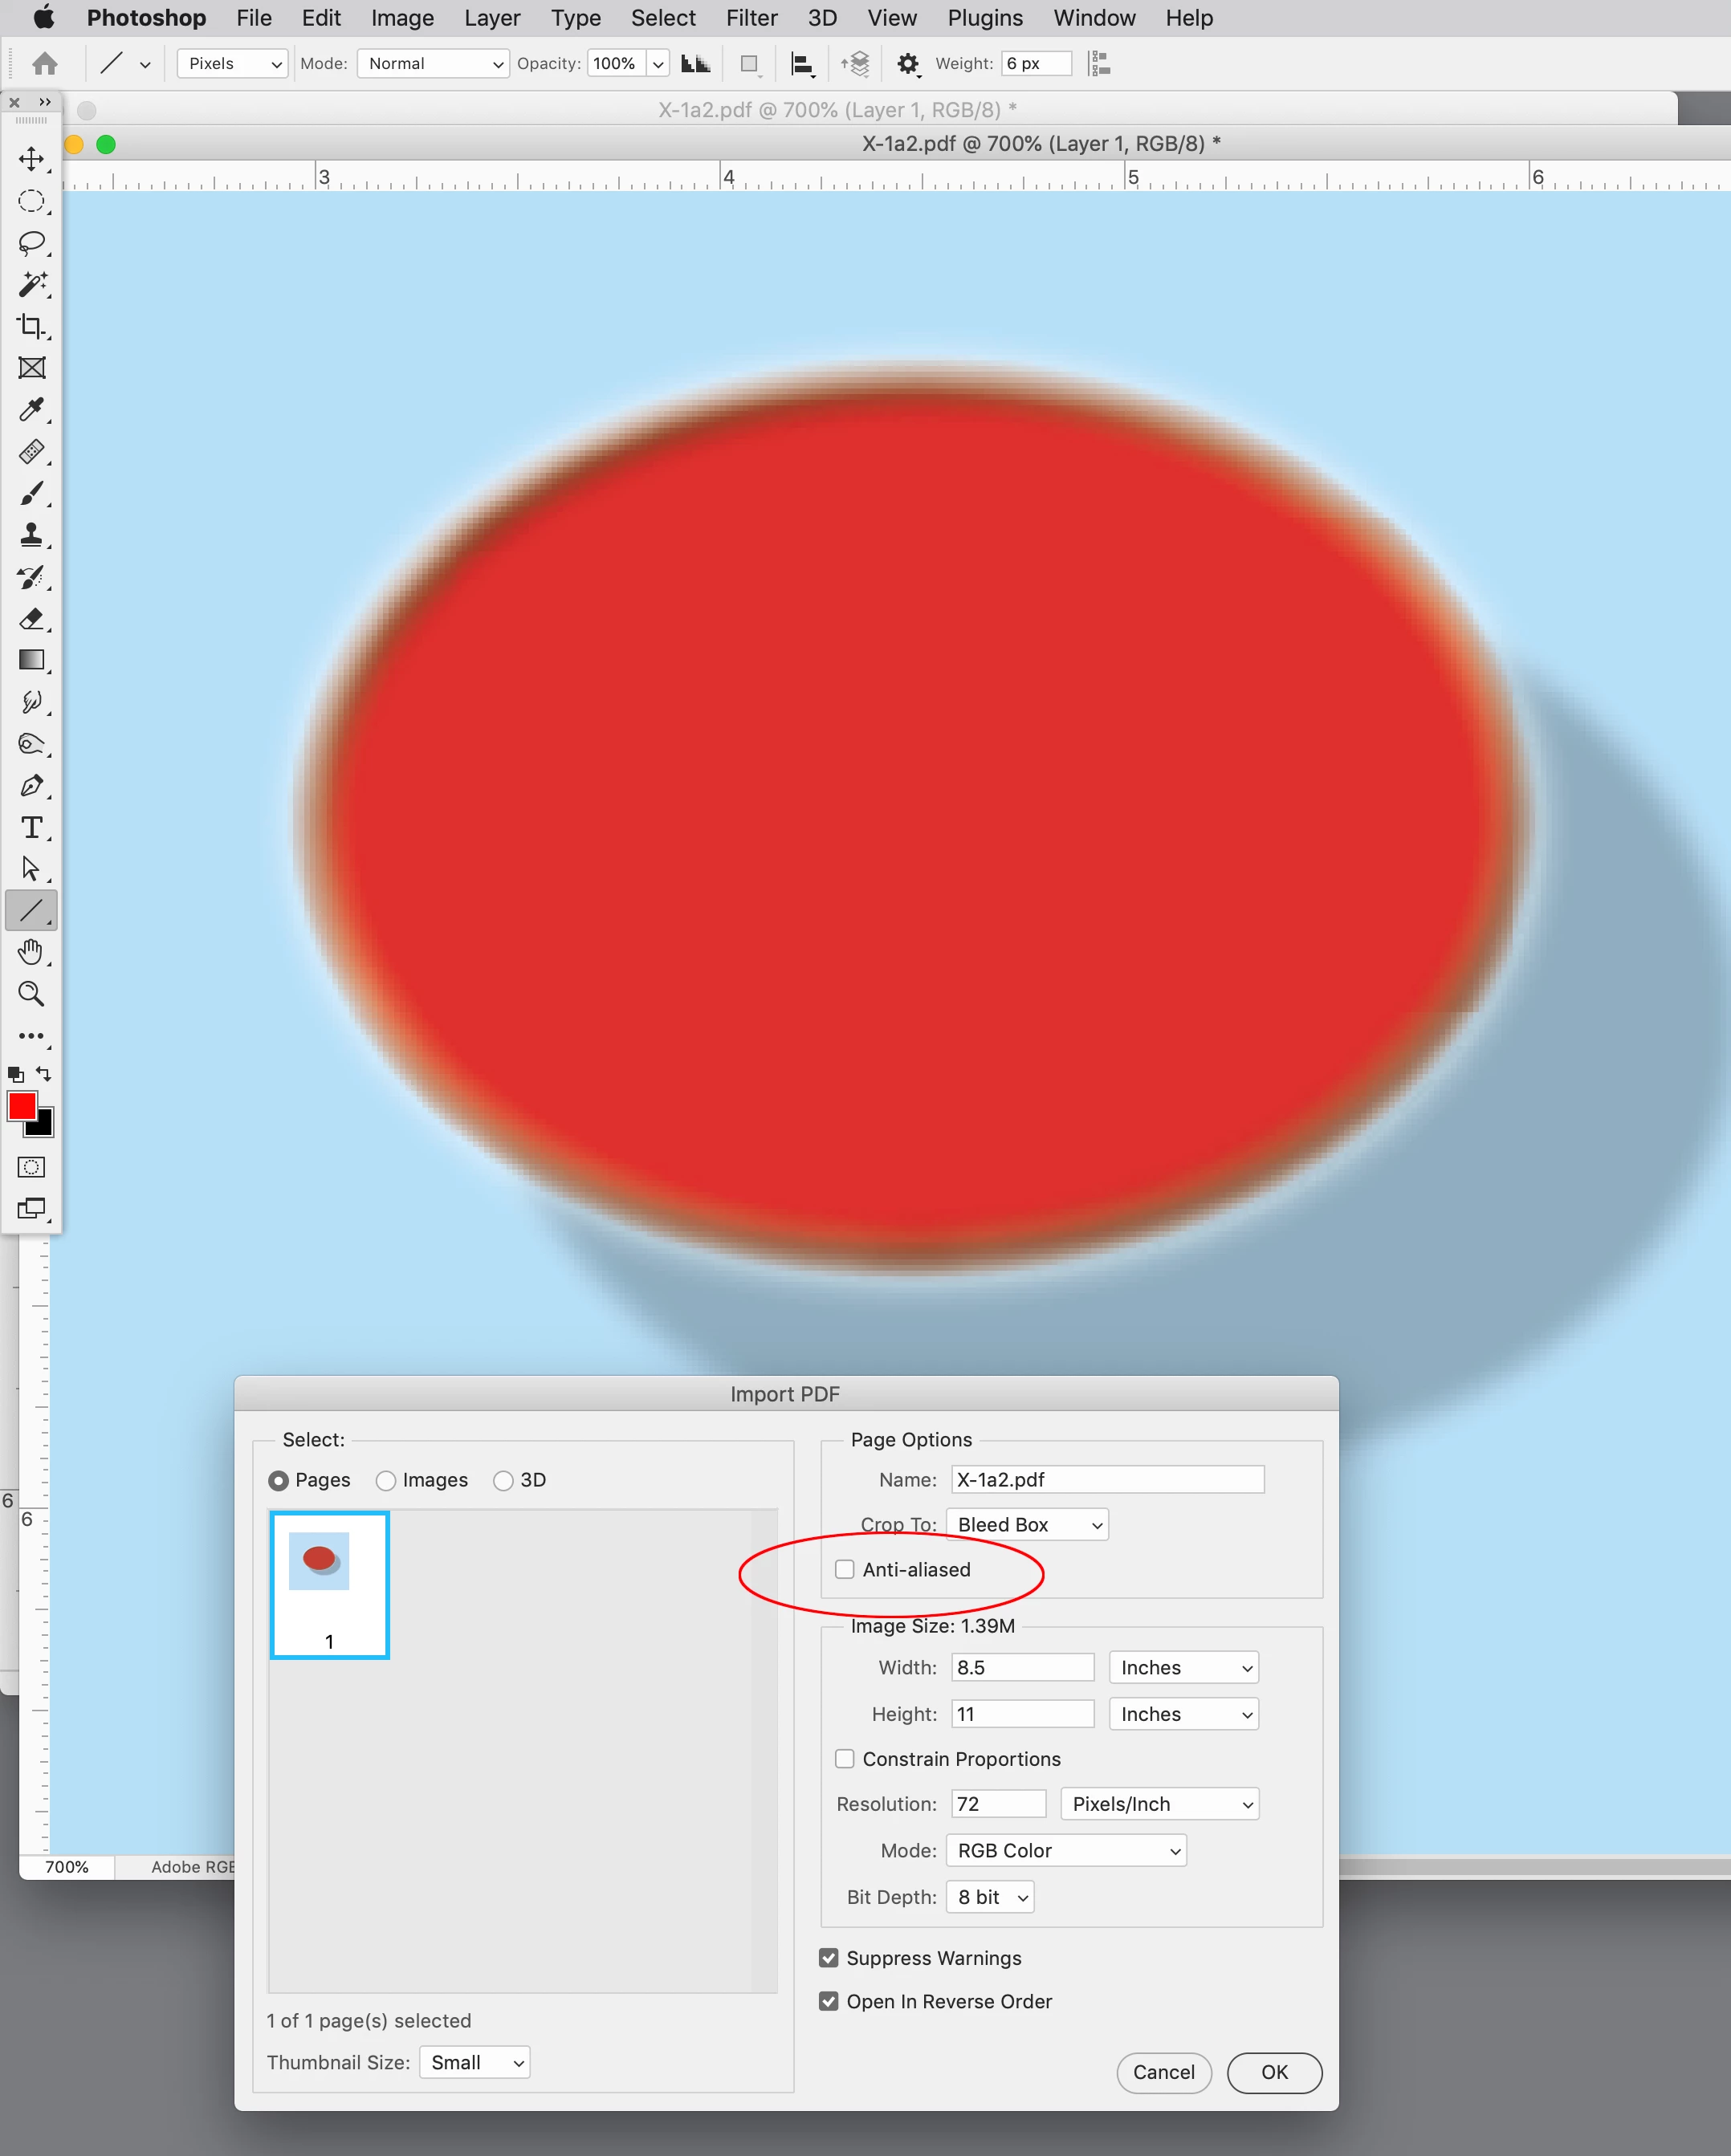Select the Move tool
This screenshot has height=2156, width=1731.
pos(31,159)
